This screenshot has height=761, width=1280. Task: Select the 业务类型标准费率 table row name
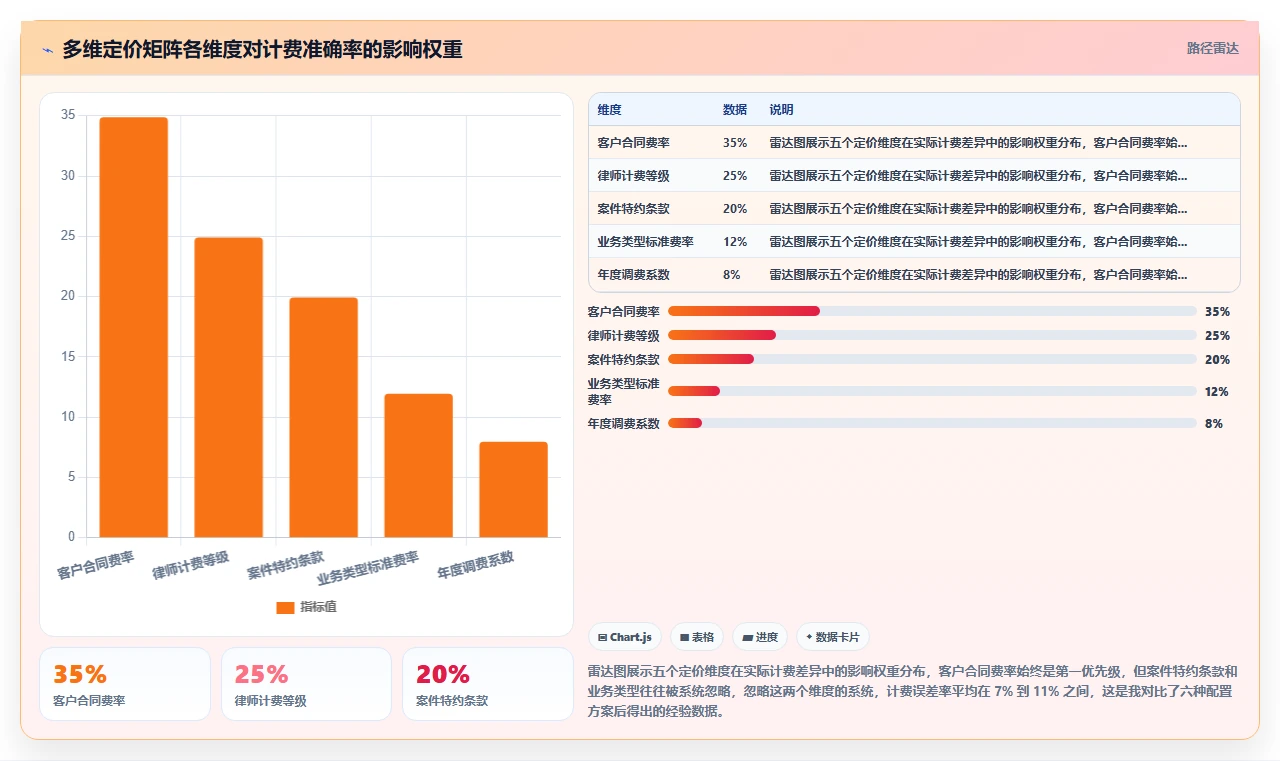point(646,242)
